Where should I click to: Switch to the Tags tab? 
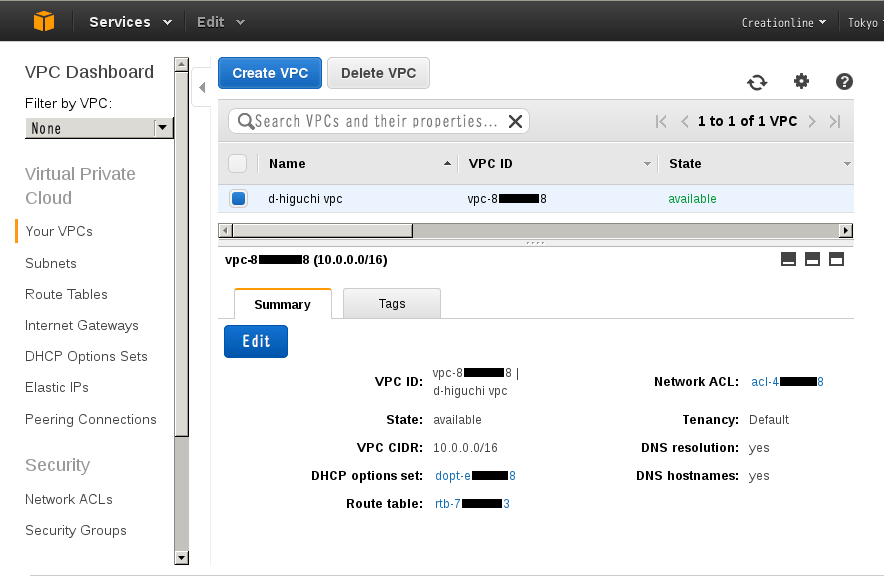(x=392, y=304)
